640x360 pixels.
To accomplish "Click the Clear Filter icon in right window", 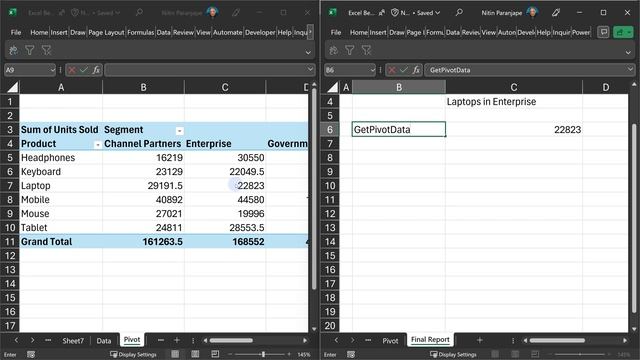I will tap(367, 50).
